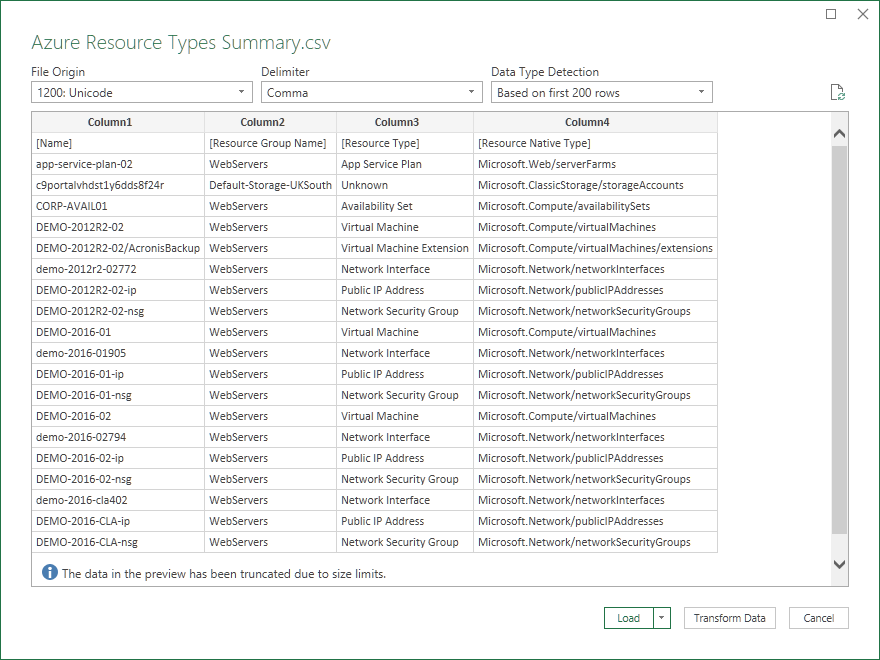The width and height of the screenshot is (880, 660).
Task: Click Microsoft.Network/publicIPAddresses in DEMO-2012R2-02-ip row
Action: [x=595, y=290]
